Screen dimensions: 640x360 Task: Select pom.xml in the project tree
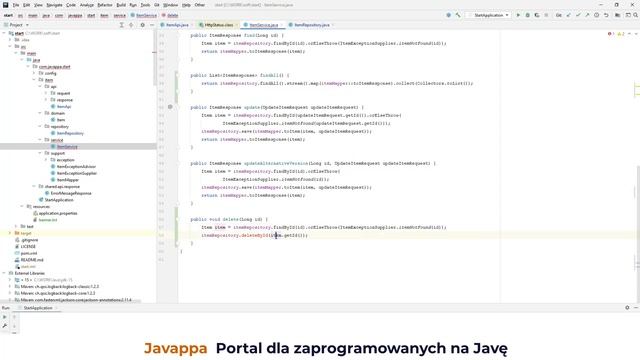[29, 253]
